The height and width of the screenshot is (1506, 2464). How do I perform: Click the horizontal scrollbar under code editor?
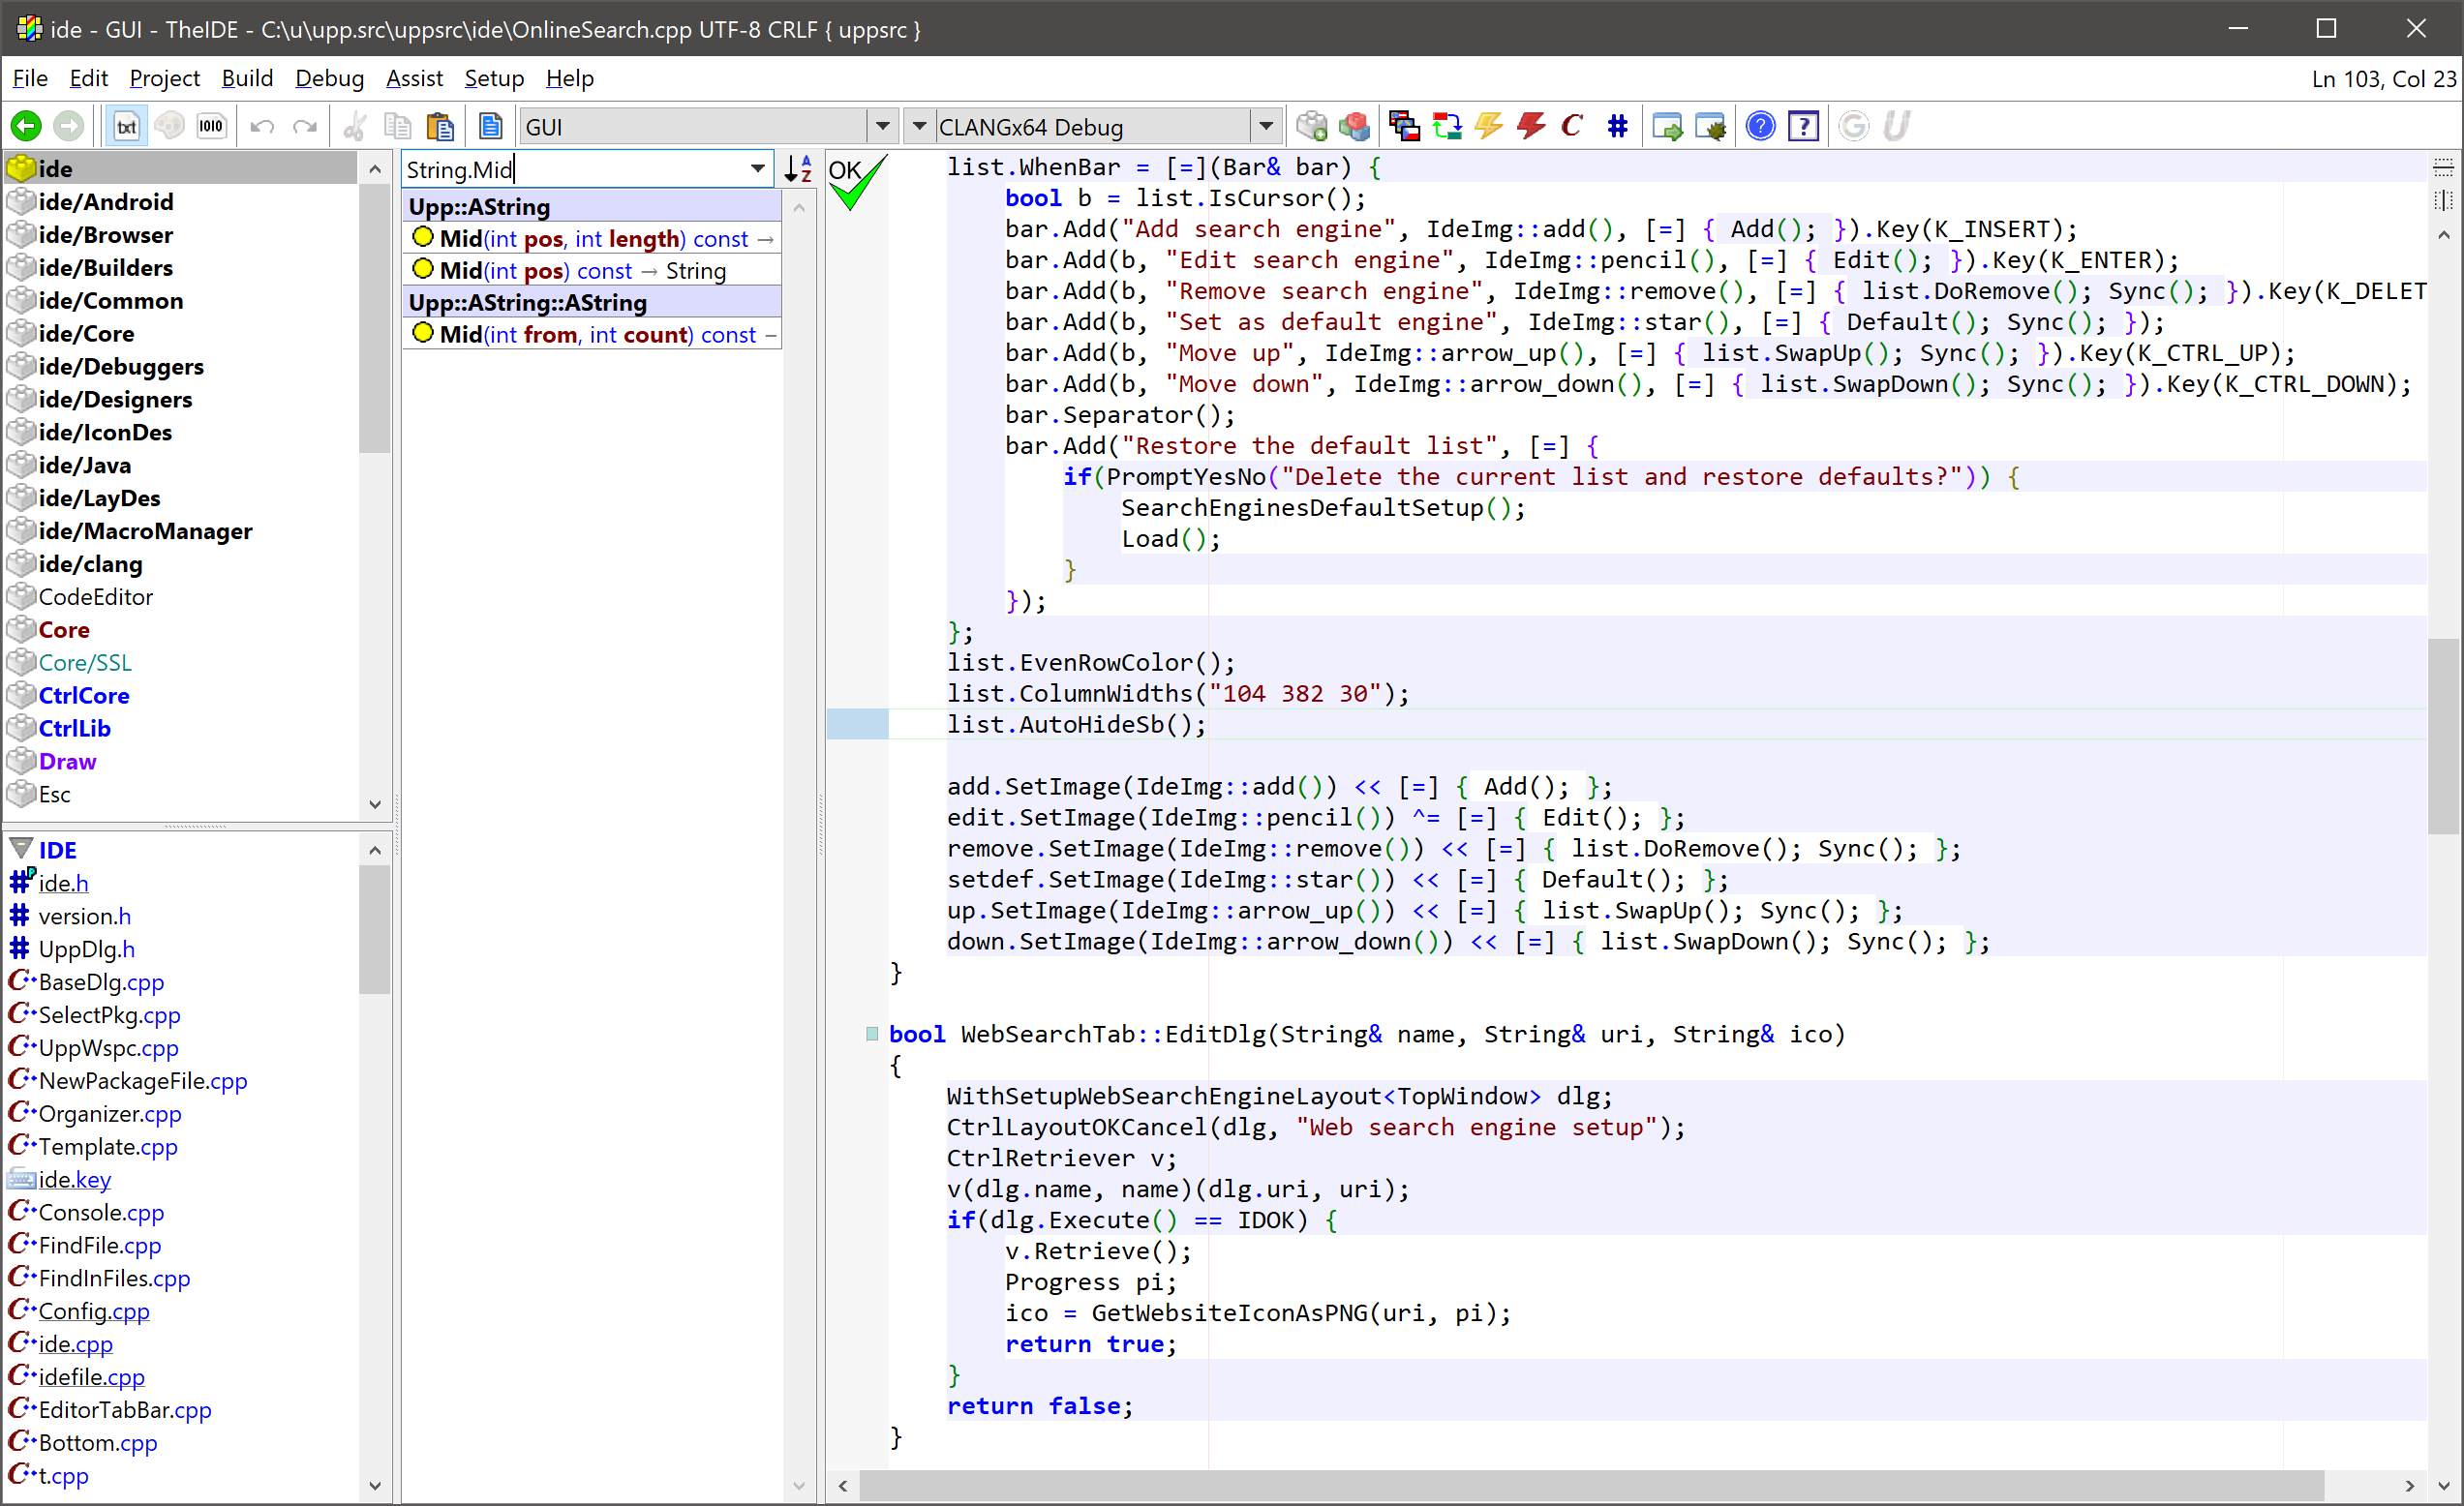1590,1485
